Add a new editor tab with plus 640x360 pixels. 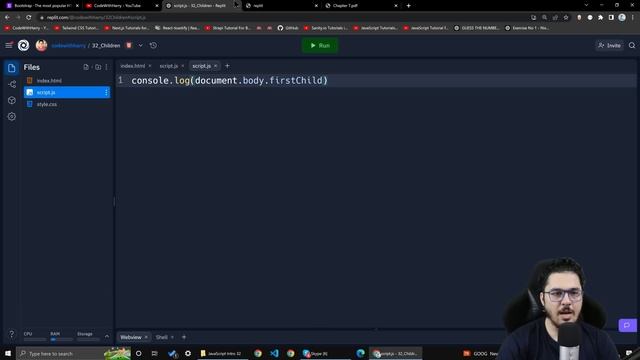(x=227, y=66)
